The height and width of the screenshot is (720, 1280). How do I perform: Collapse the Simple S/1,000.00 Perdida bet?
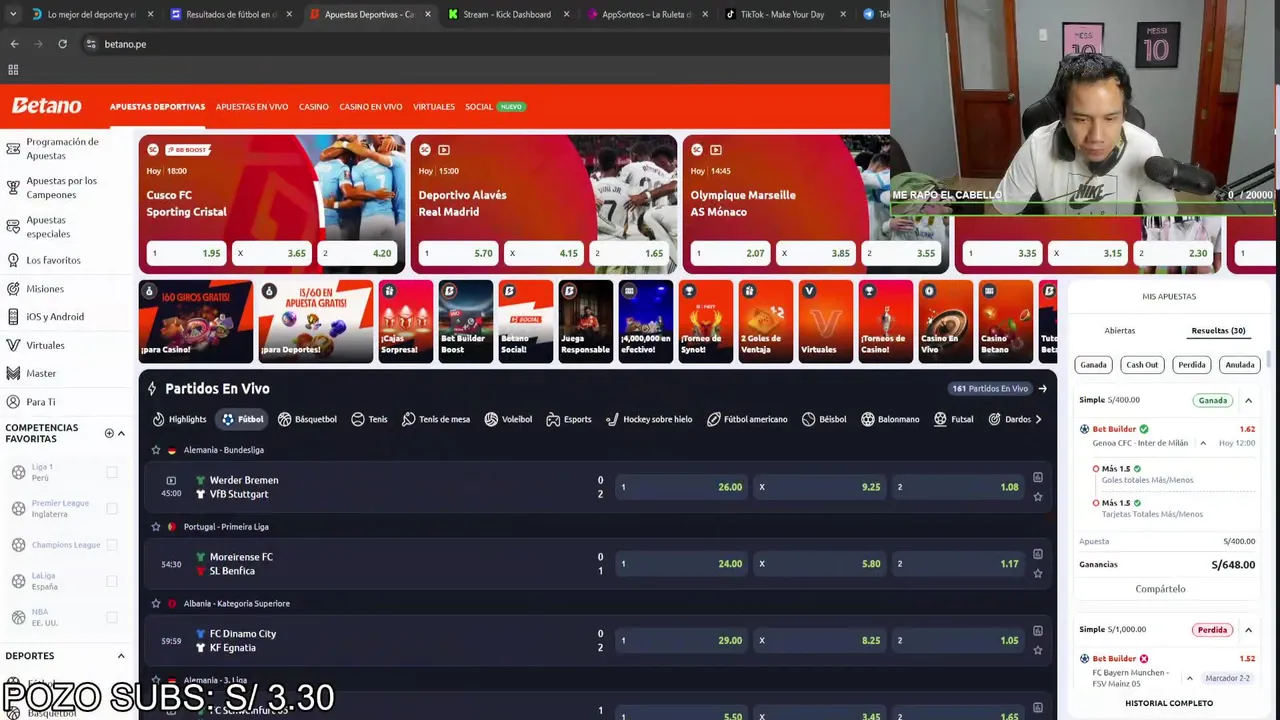[1248, 630]
